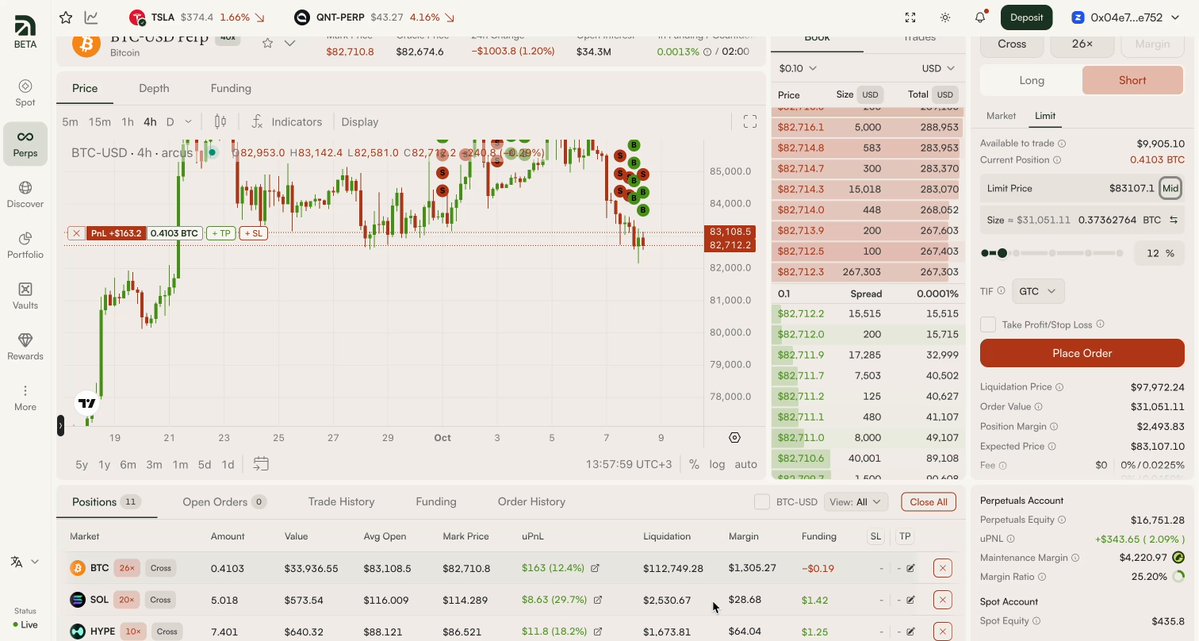Open the $0.10 price grouping dropdown
This screenshot has height=641, width=1199.
tap(798, 68)
